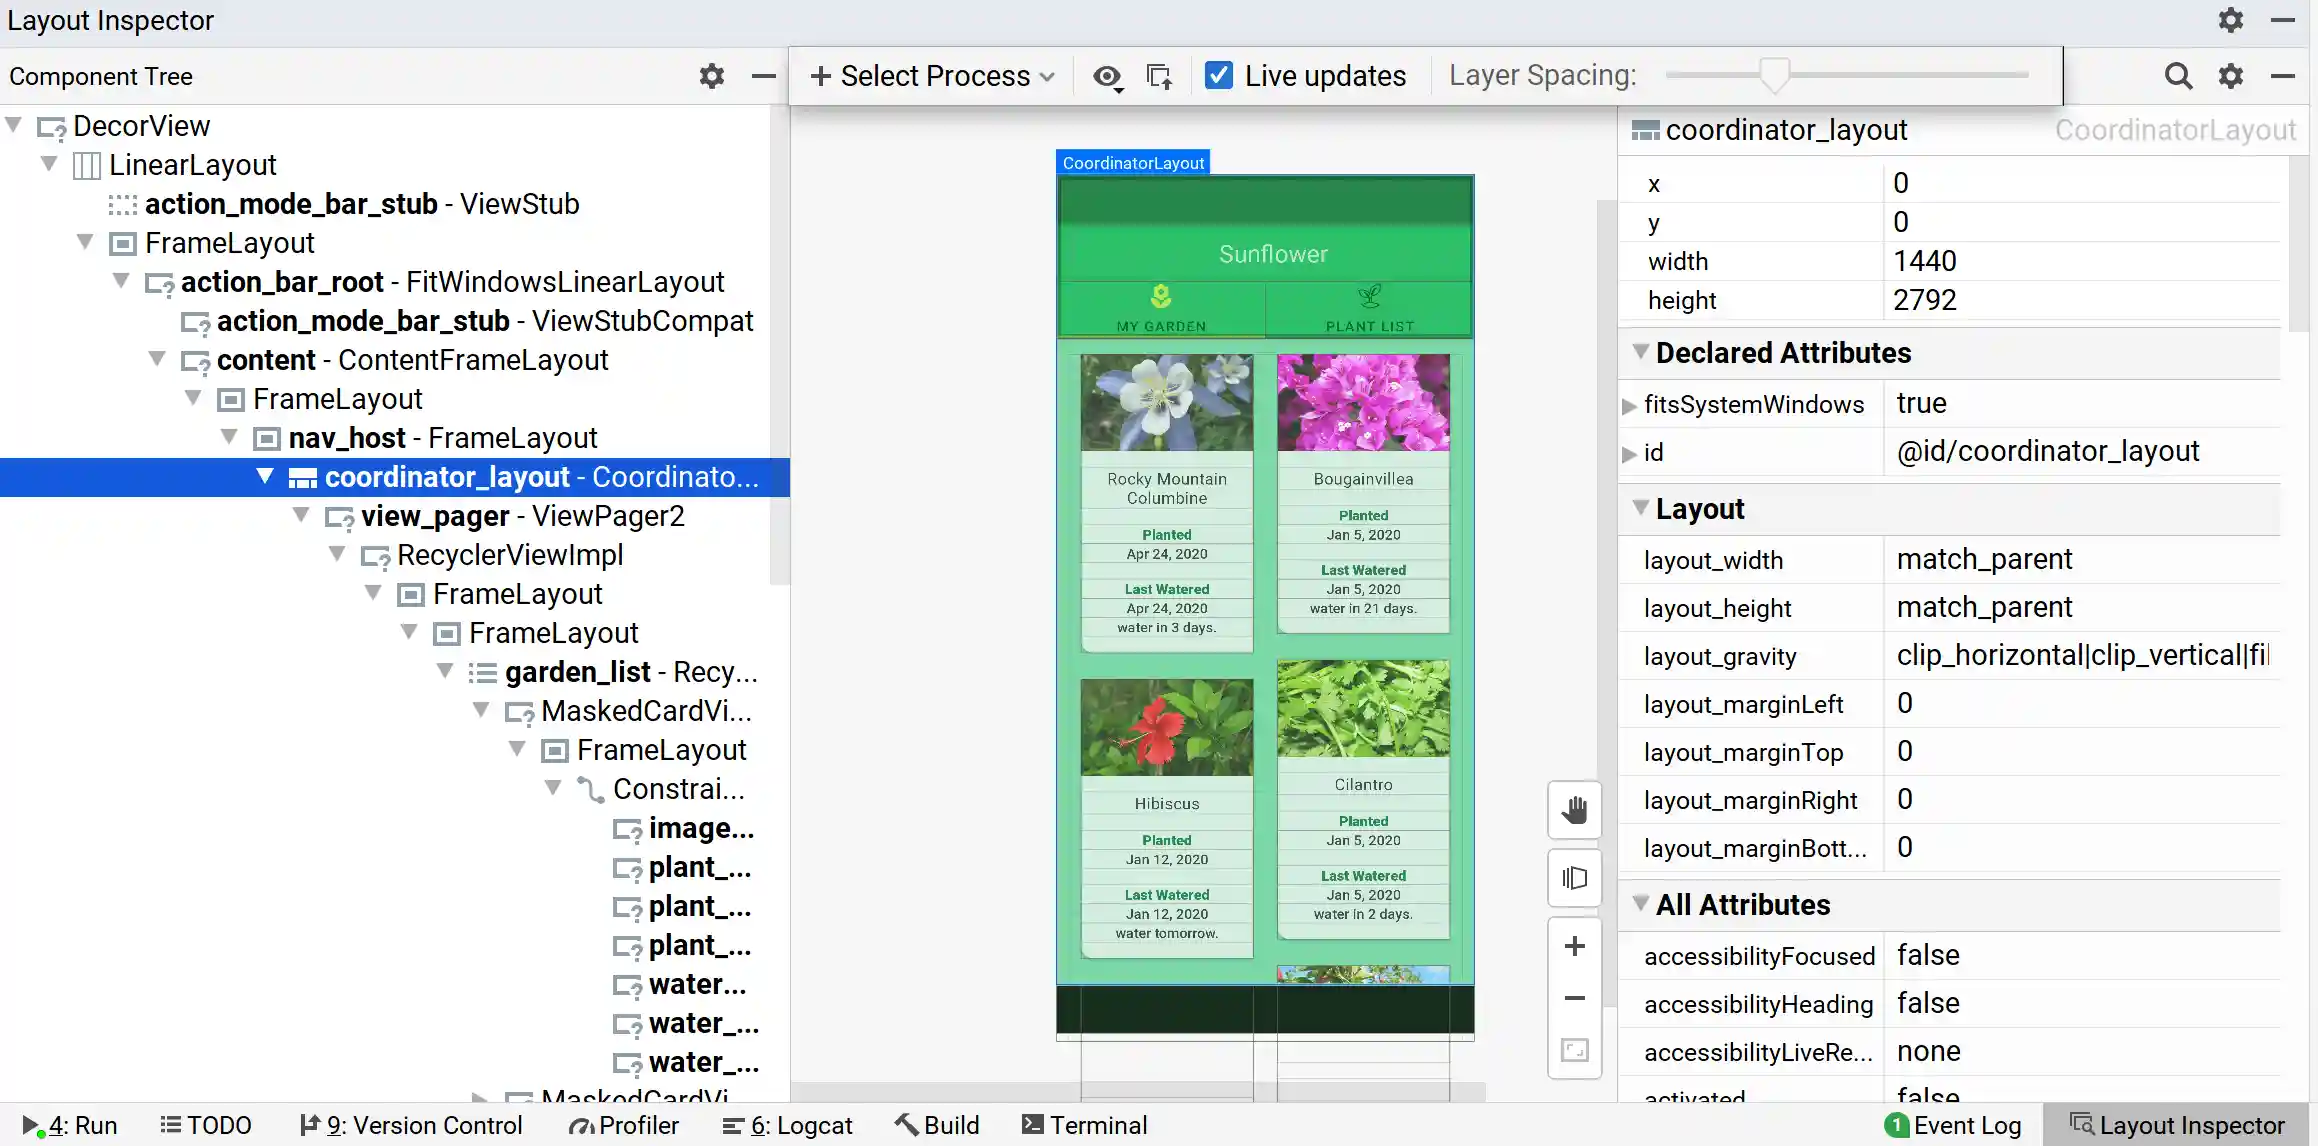Open the Terminal tool window
2318x1146 pixels.
pos(1084,1124)
